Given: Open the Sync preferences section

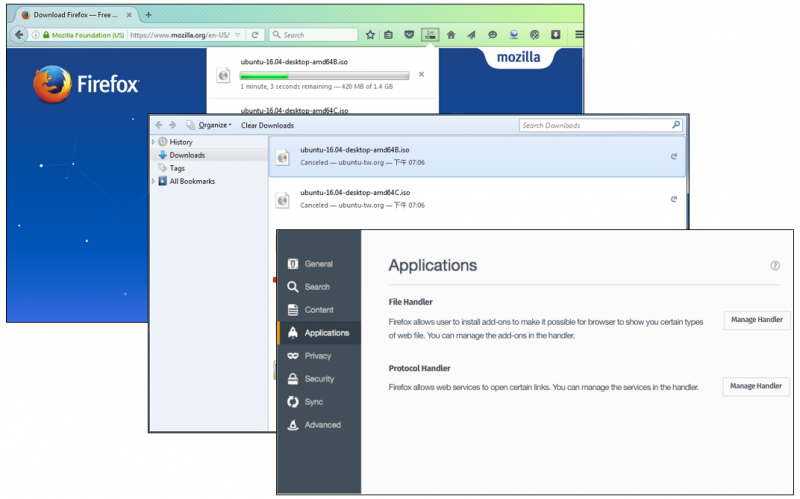Looking at the screenshot, I should (x=314, y=402).
